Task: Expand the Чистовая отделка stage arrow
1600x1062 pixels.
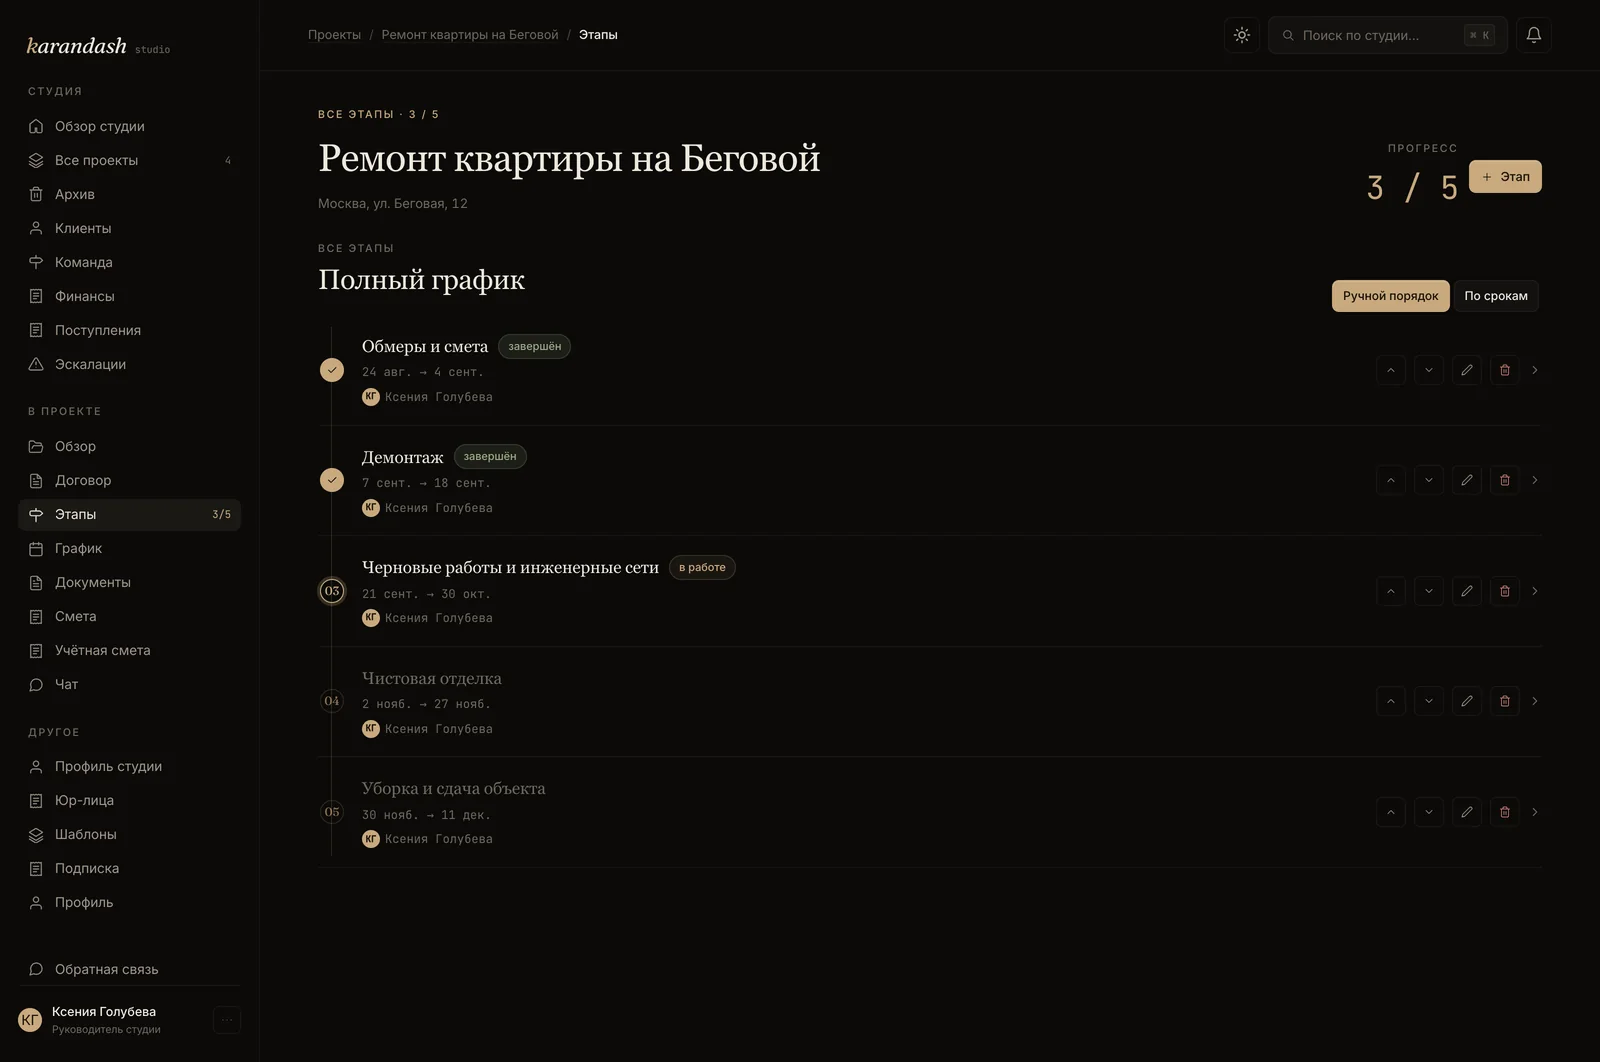Action: (1534, 701)
